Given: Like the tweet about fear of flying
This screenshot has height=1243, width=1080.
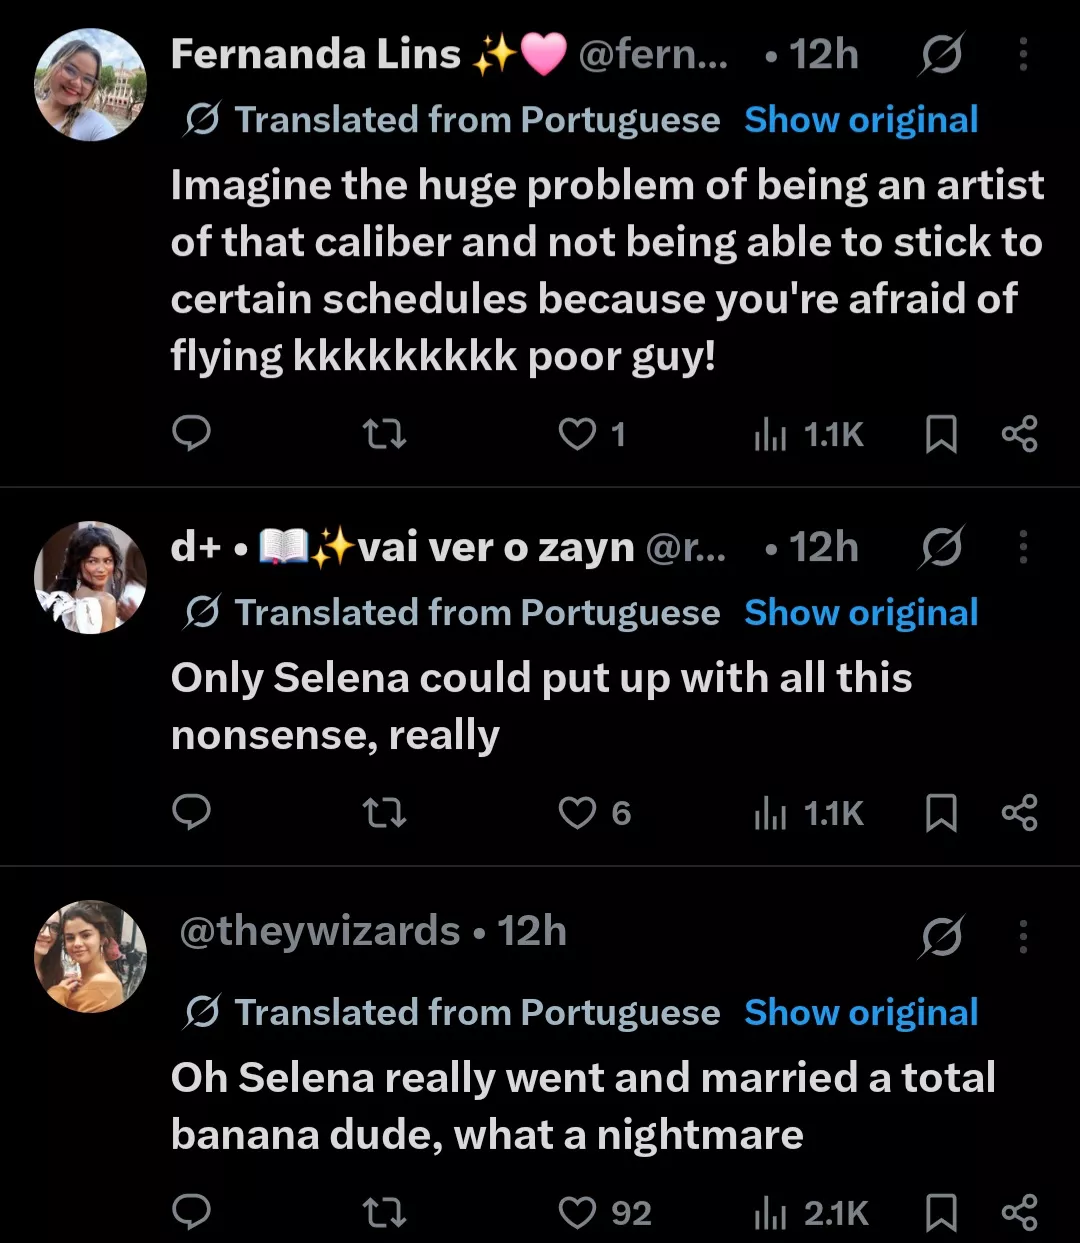Looking at the screenshot, I should pos(591,434).
